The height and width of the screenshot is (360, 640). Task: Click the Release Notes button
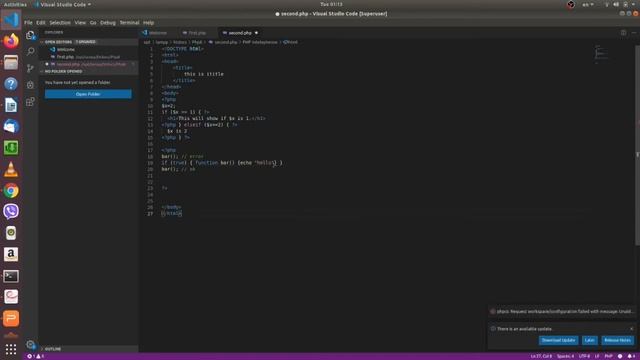[618, 340]
